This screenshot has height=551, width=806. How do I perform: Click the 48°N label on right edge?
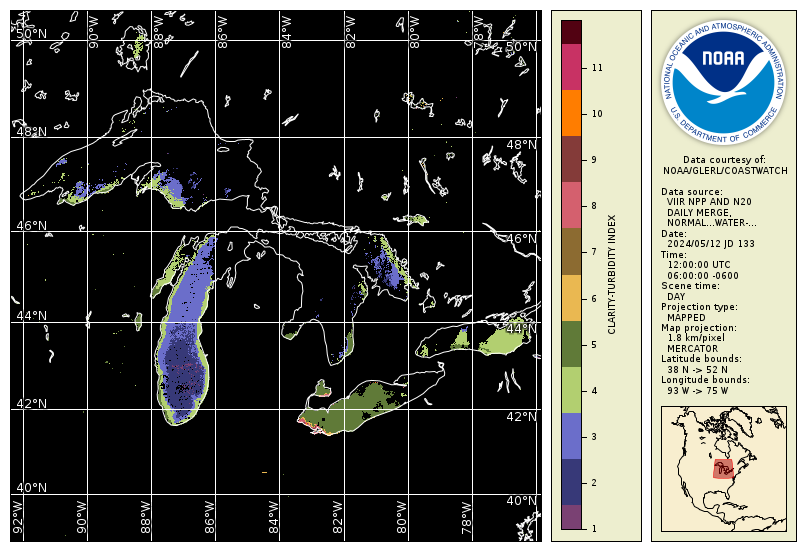tap(521, 145)
